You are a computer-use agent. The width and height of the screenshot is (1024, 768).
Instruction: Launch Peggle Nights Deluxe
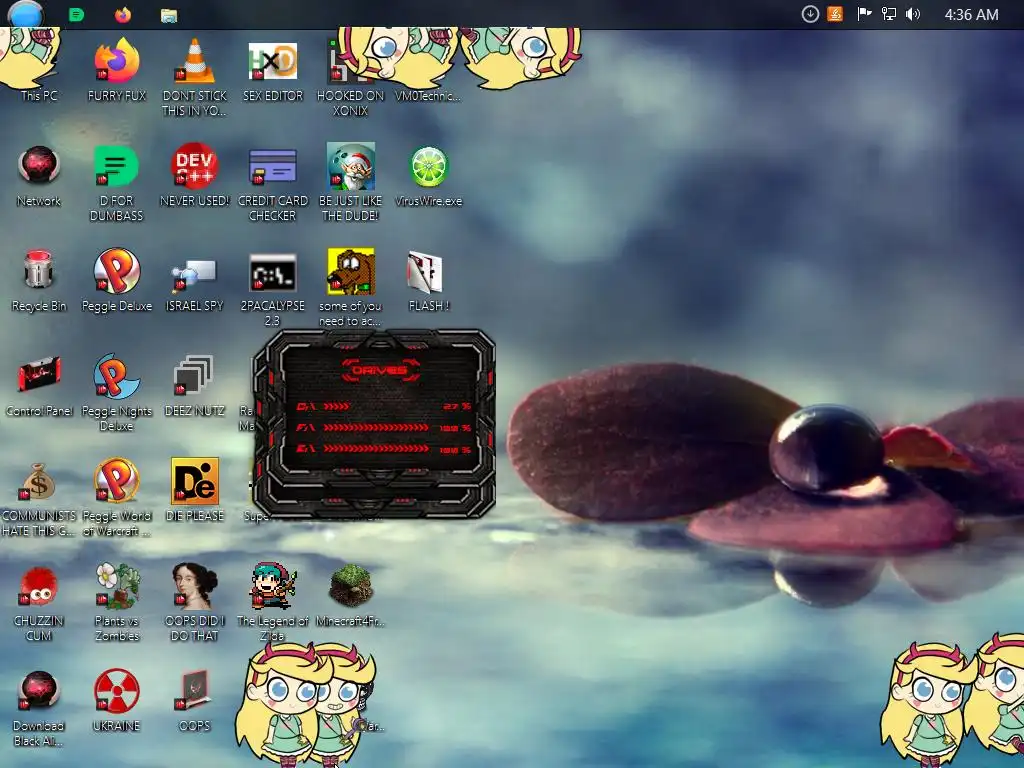pos(116,392)
